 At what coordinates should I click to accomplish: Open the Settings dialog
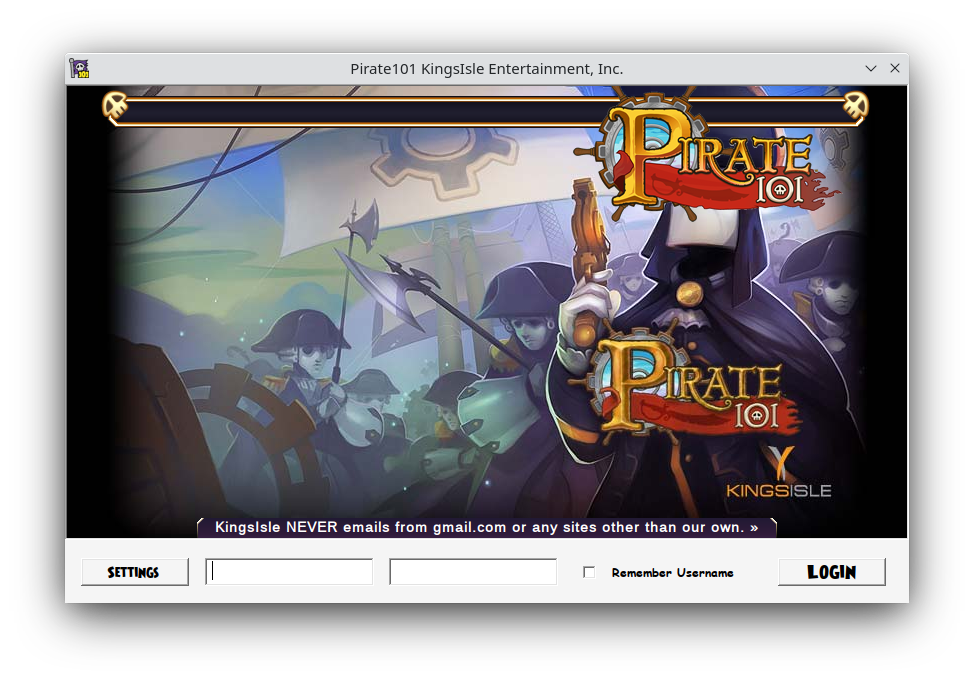[134, 572]
